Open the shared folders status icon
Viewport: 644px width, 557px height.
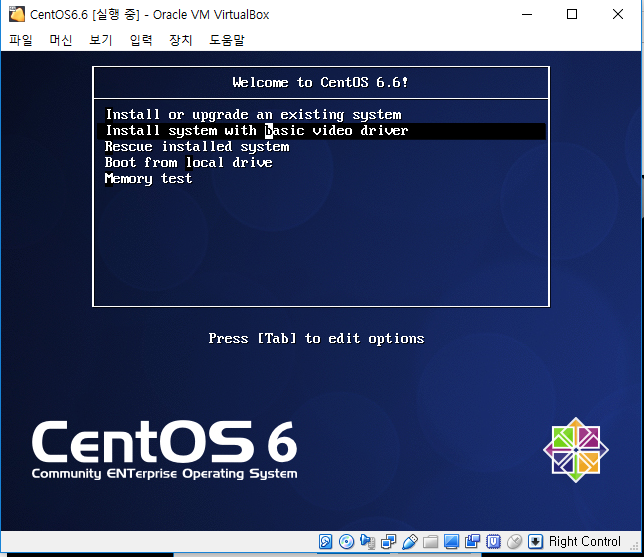point(430,542)
